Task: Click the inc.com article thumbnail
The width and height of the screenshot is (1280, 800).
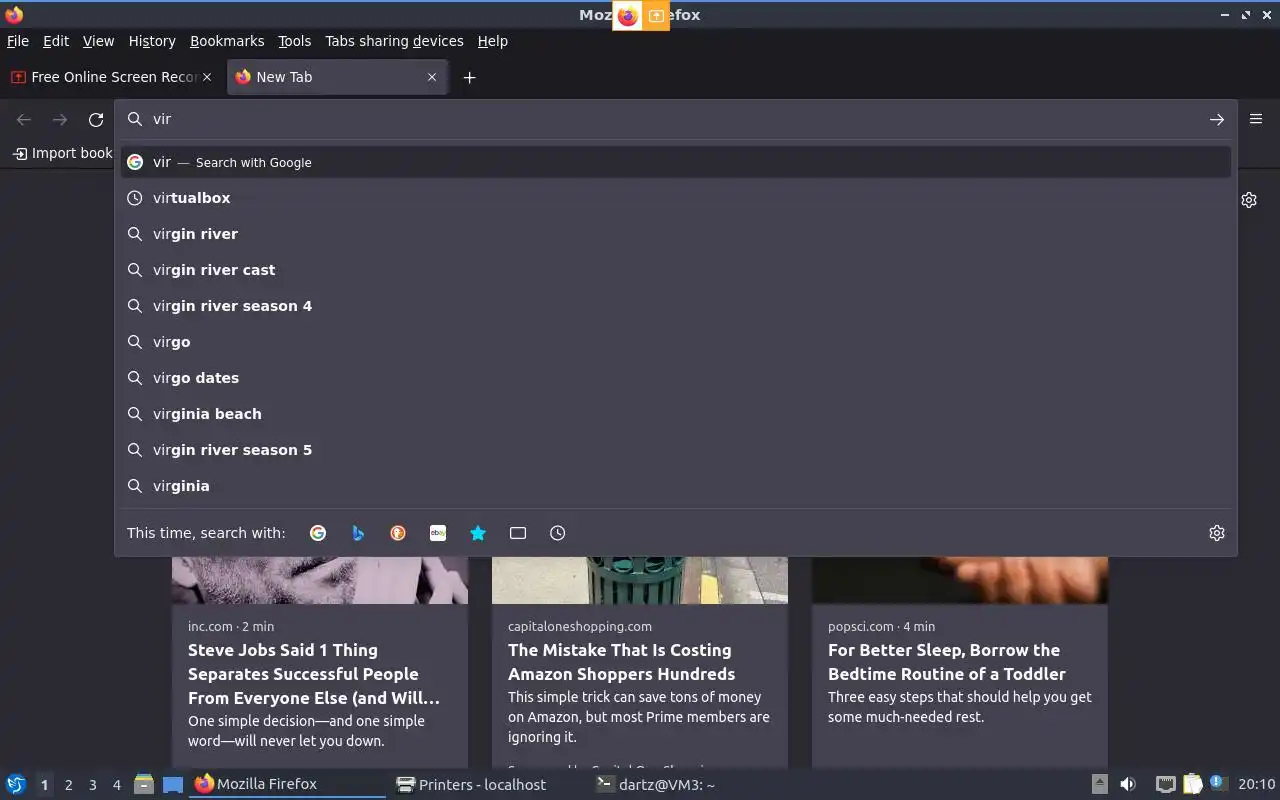Action: pyautogui.click(x=320, y=580)
